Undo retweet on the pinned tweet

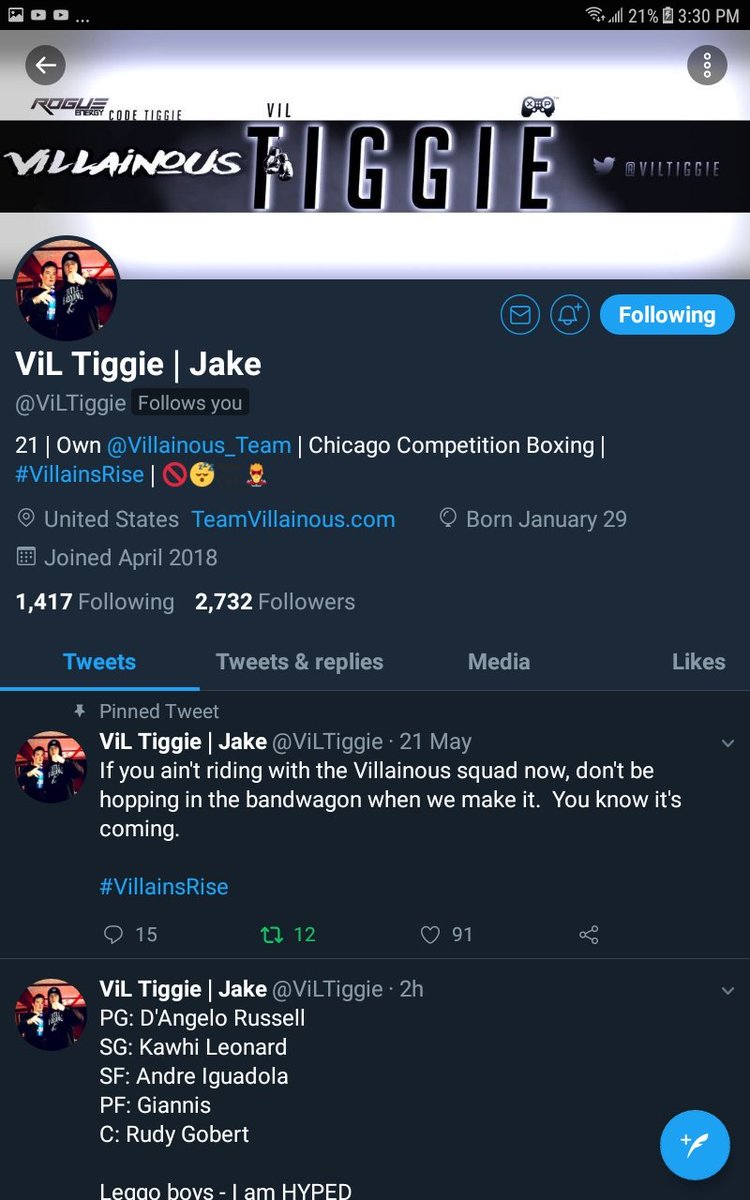click(x=288, y=934)
